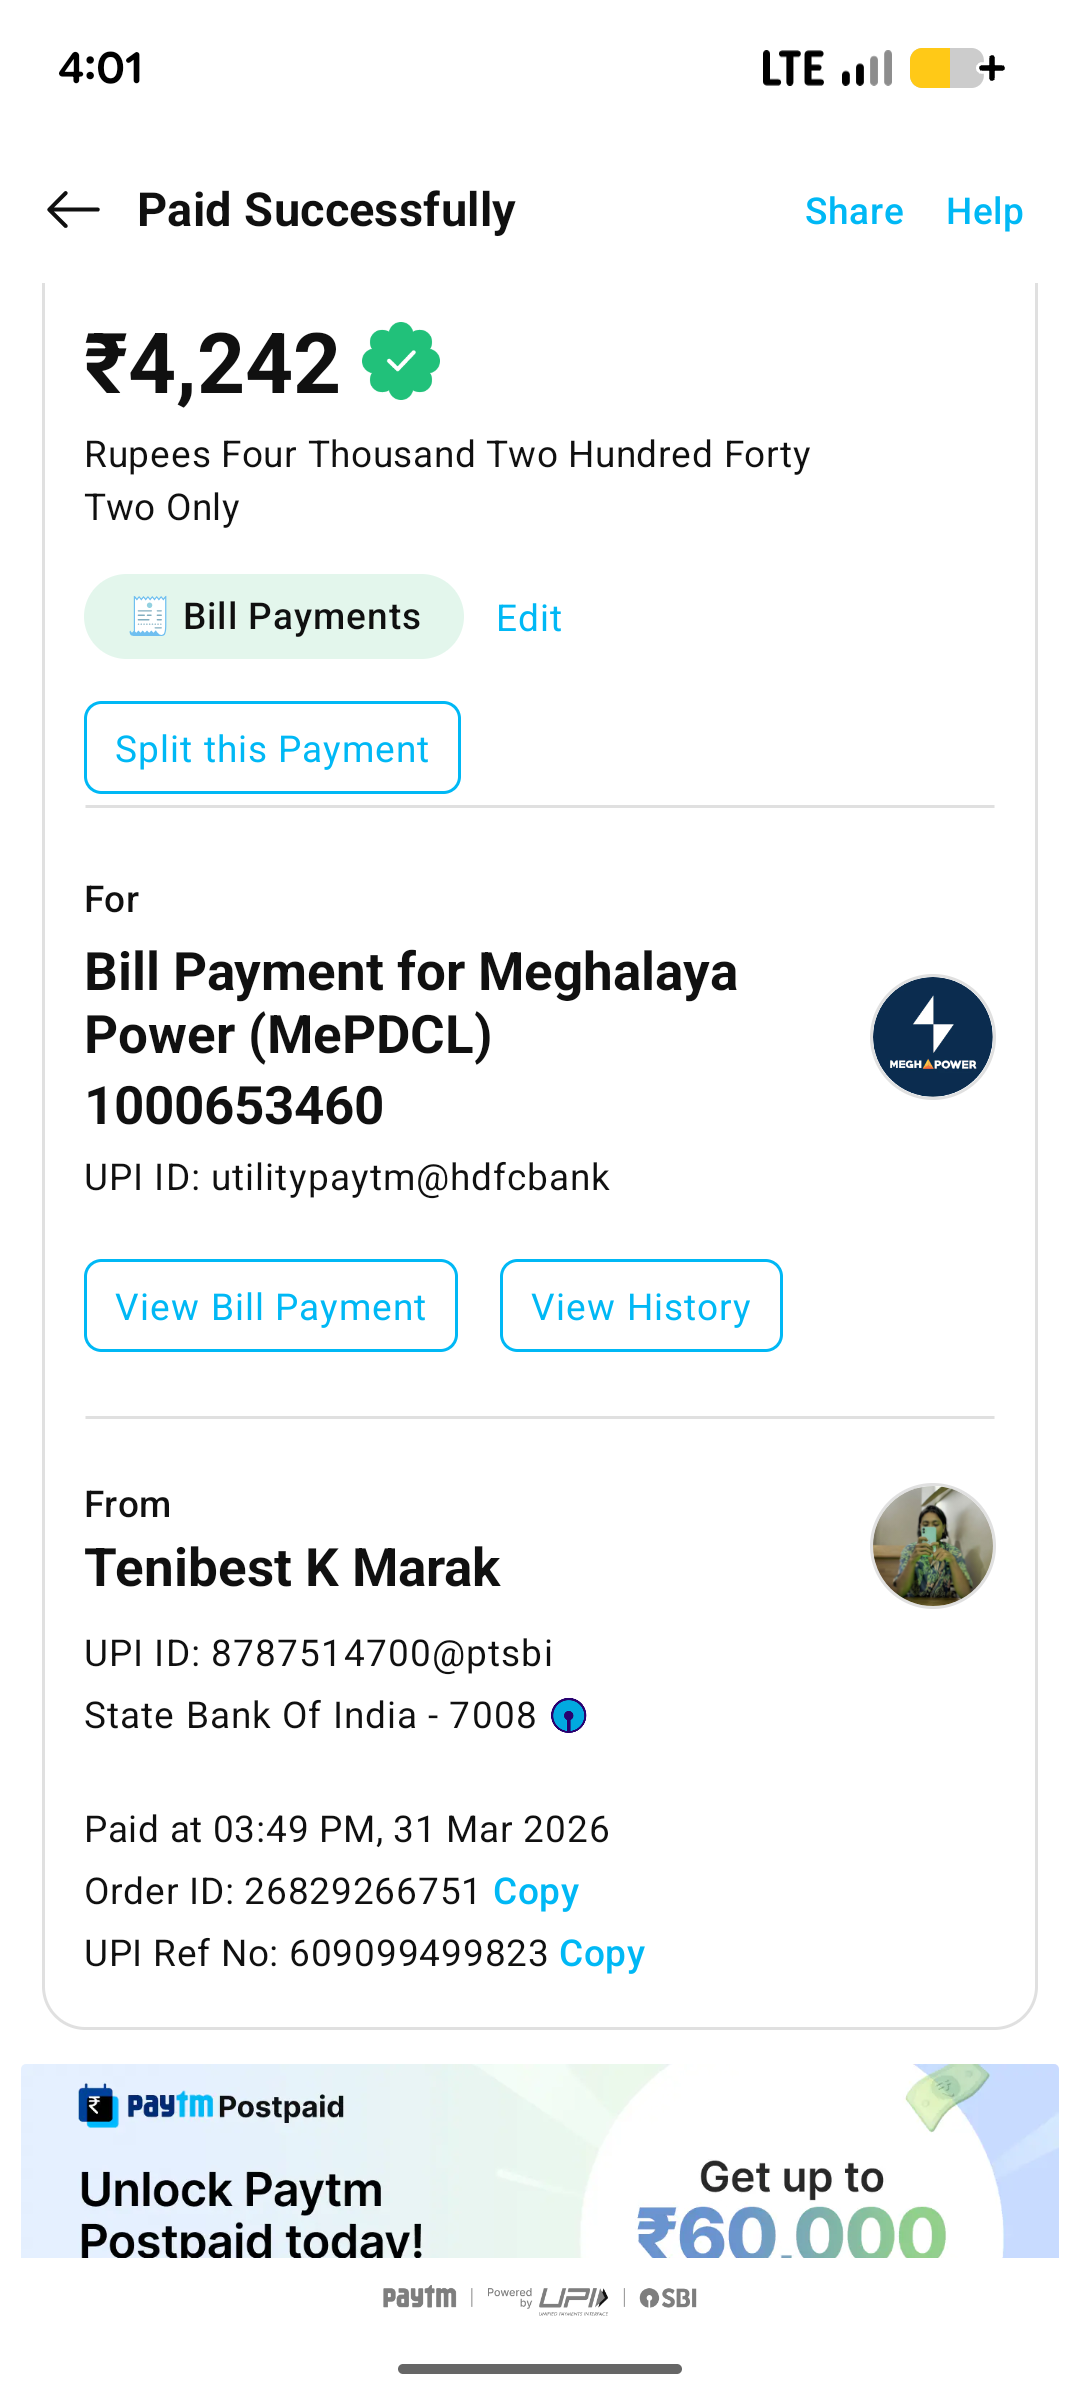Viewport: 1080px width, 2400px height.
Task: Tap the State Bank of India logo
Action: coord(569,1716)
